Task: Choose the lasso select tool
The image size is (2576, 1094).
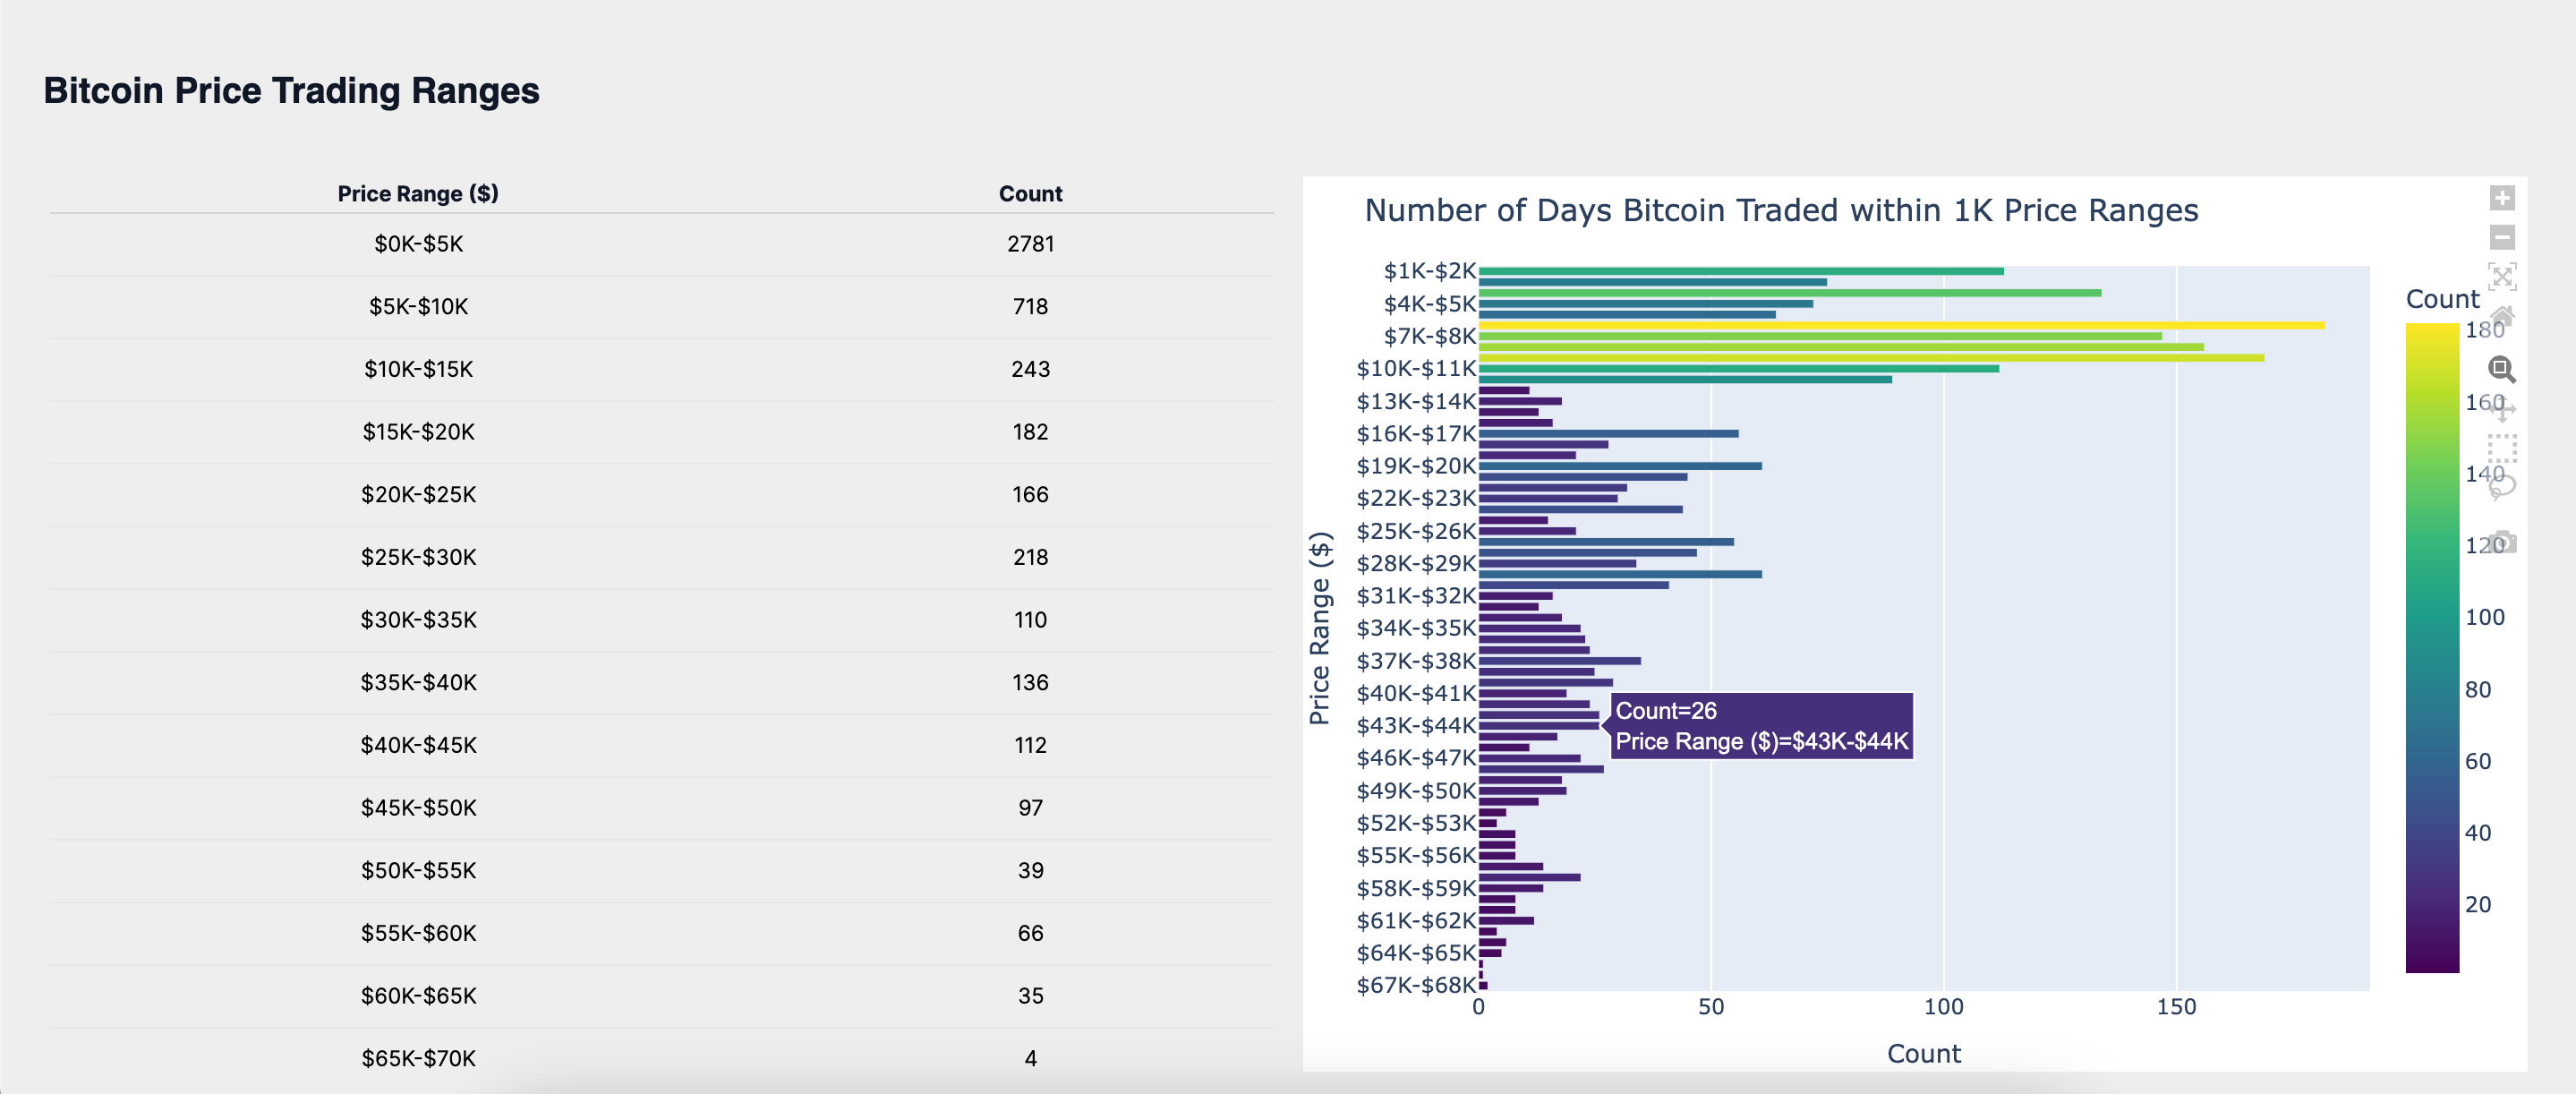Action: point(2501,487)
